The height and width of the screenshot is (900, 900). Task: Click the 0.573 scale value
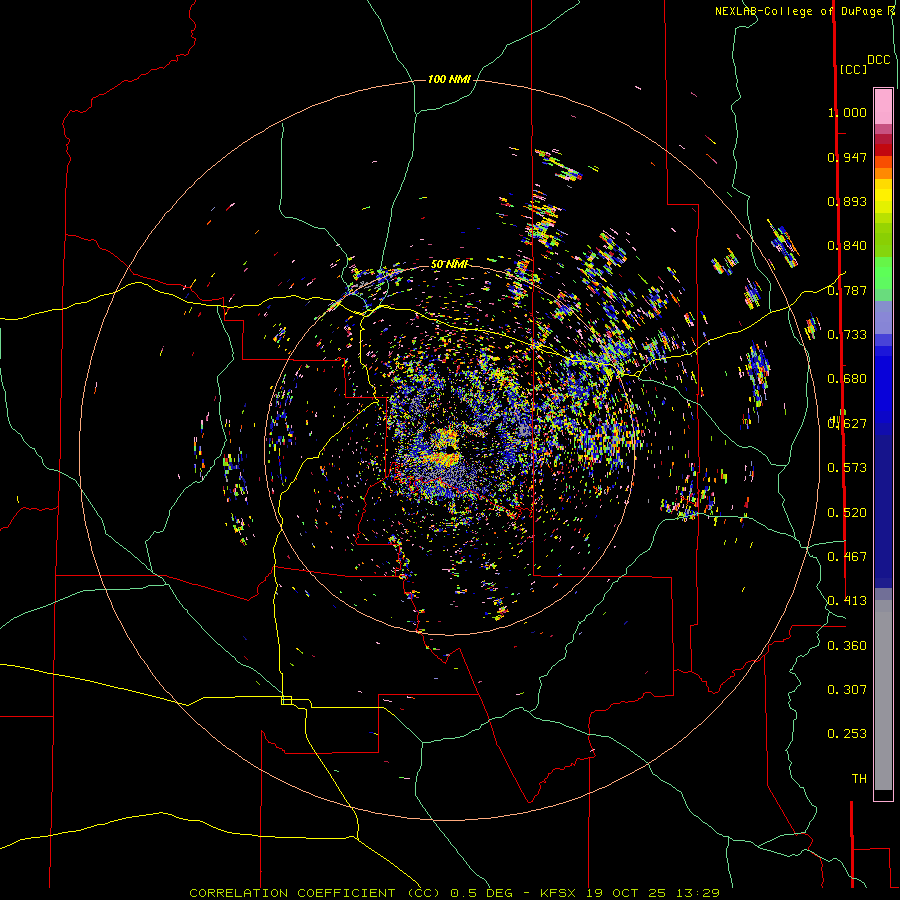tap(847, 468)
